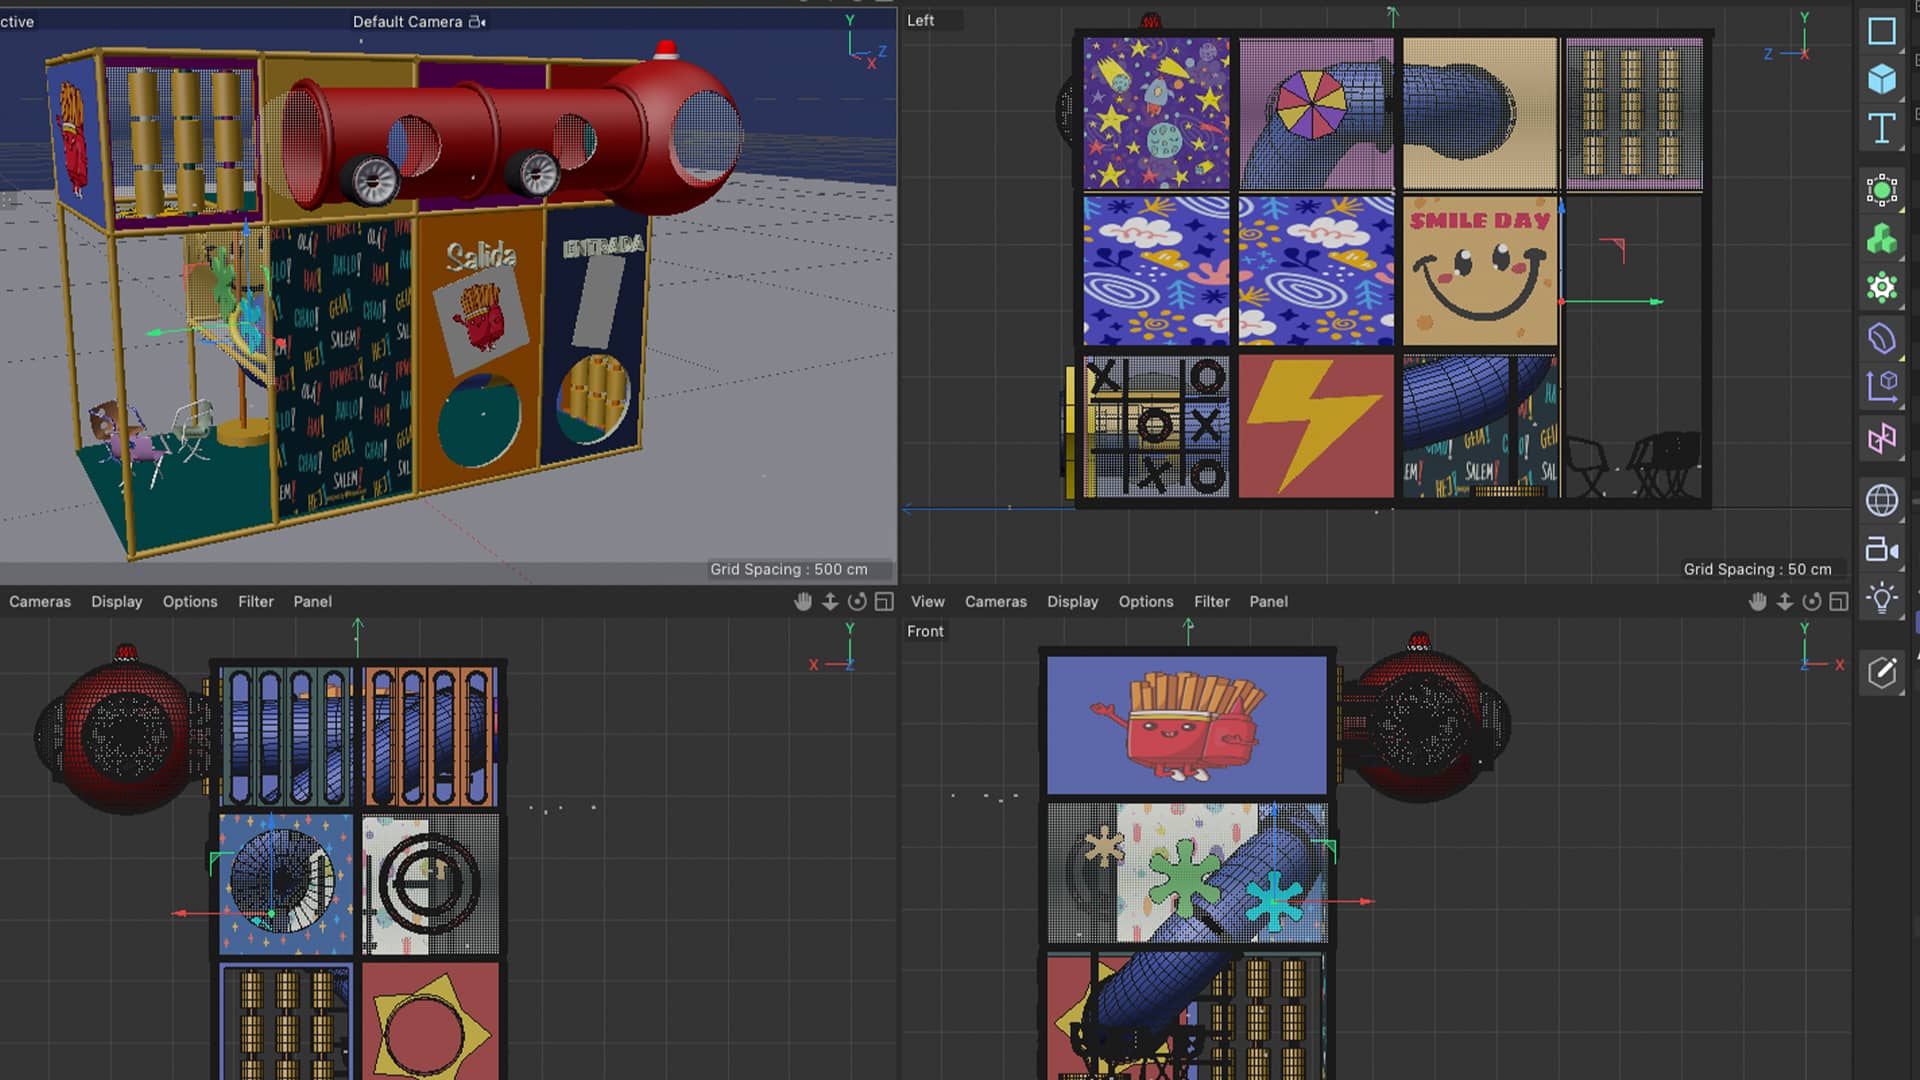1920x1080 pixels.
Task: Select the lightning bolt panel in Left view
Action: tap(1316, 425)
